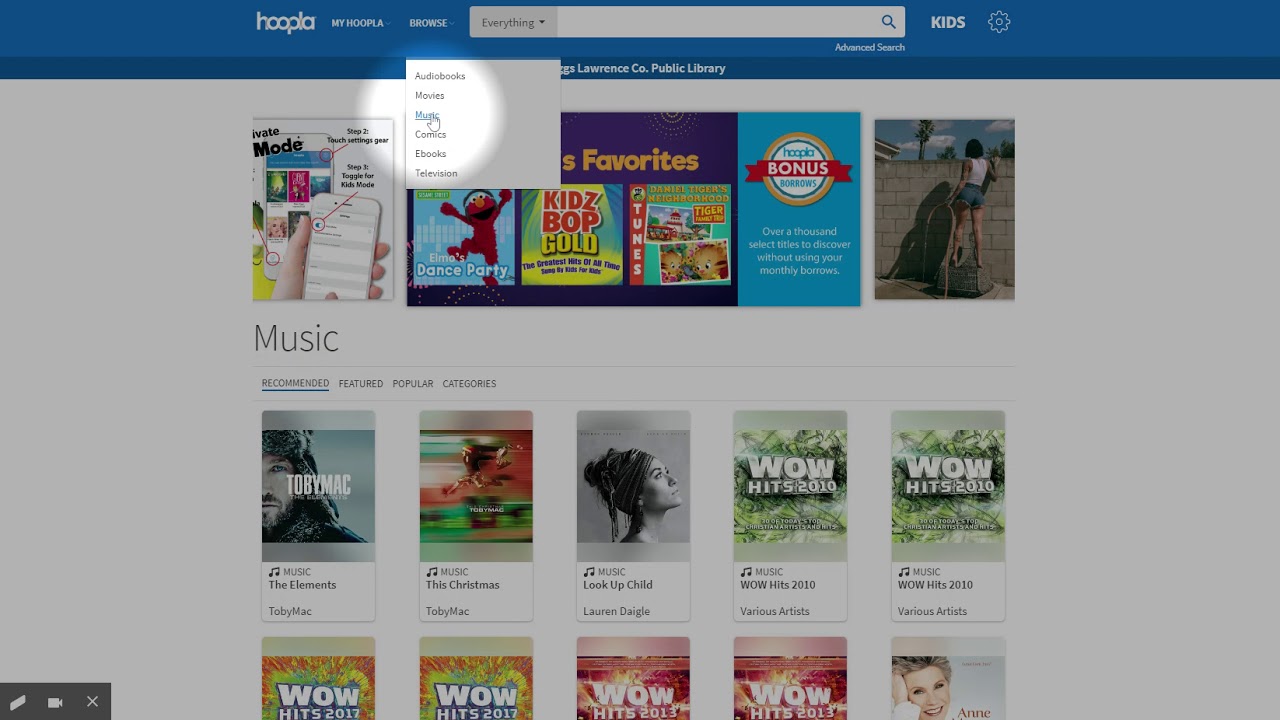The width and height of the screenshot is (1280, 720).
Task: Switch to the Featured tab
Action: click(361, 383)
